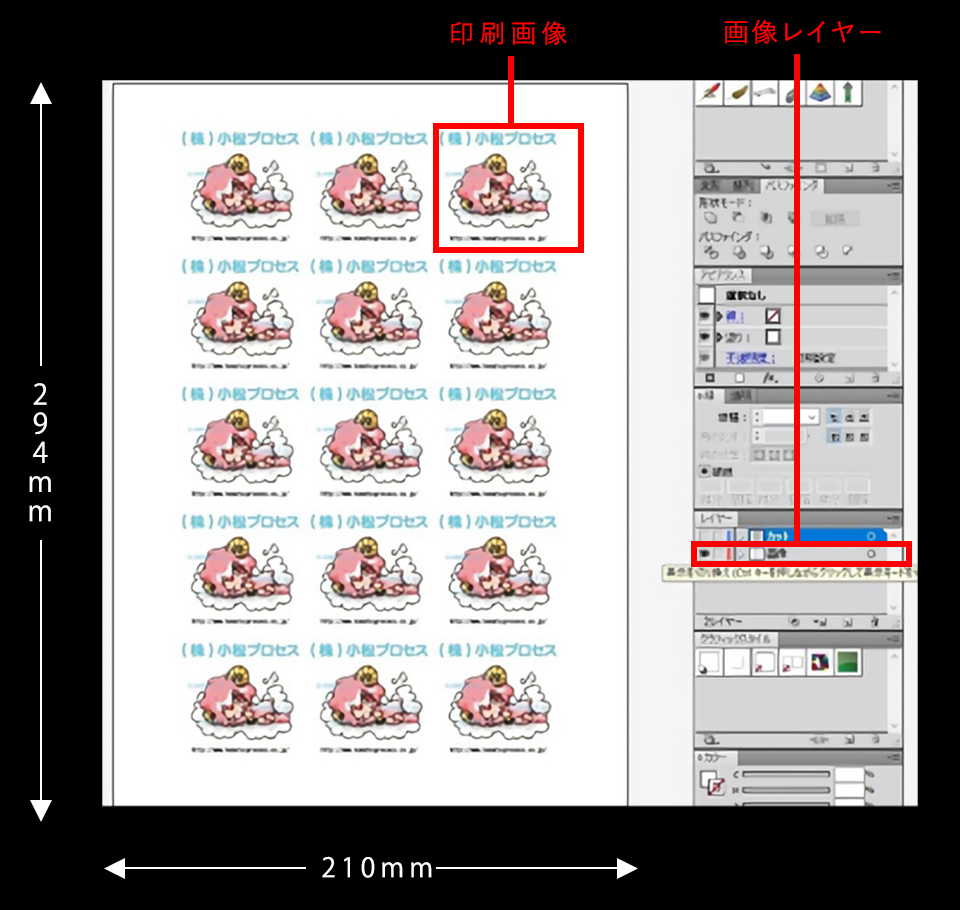The width and height of the screenshot is (960, 910).
Task: Expand the カット layer contents
Action: tap(741, 536)
